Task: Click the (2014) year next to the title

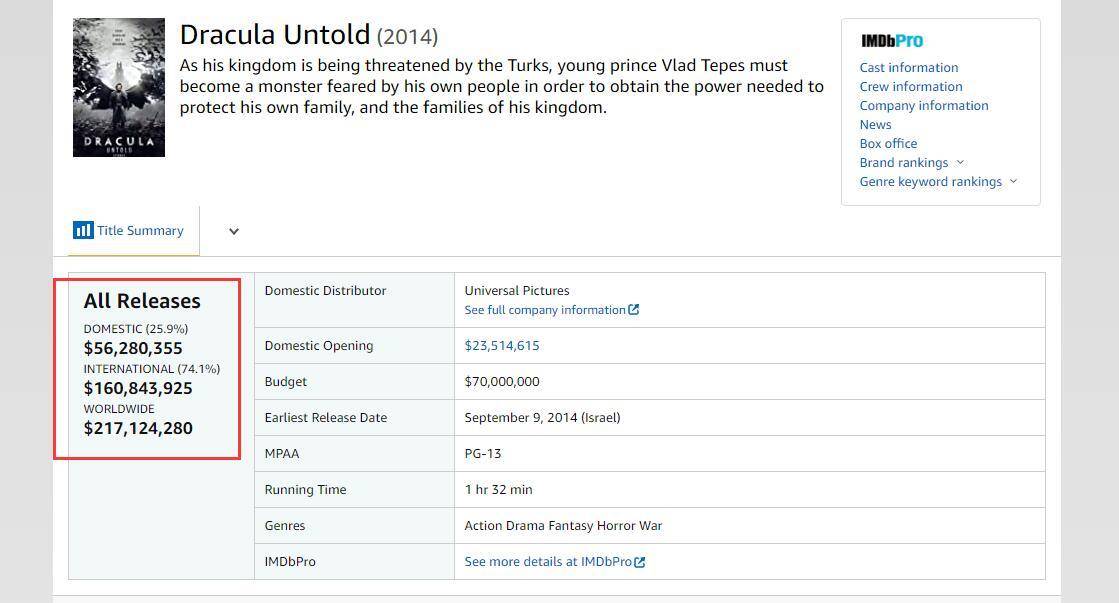Action: pyautogui.click(x=407, y=36)
